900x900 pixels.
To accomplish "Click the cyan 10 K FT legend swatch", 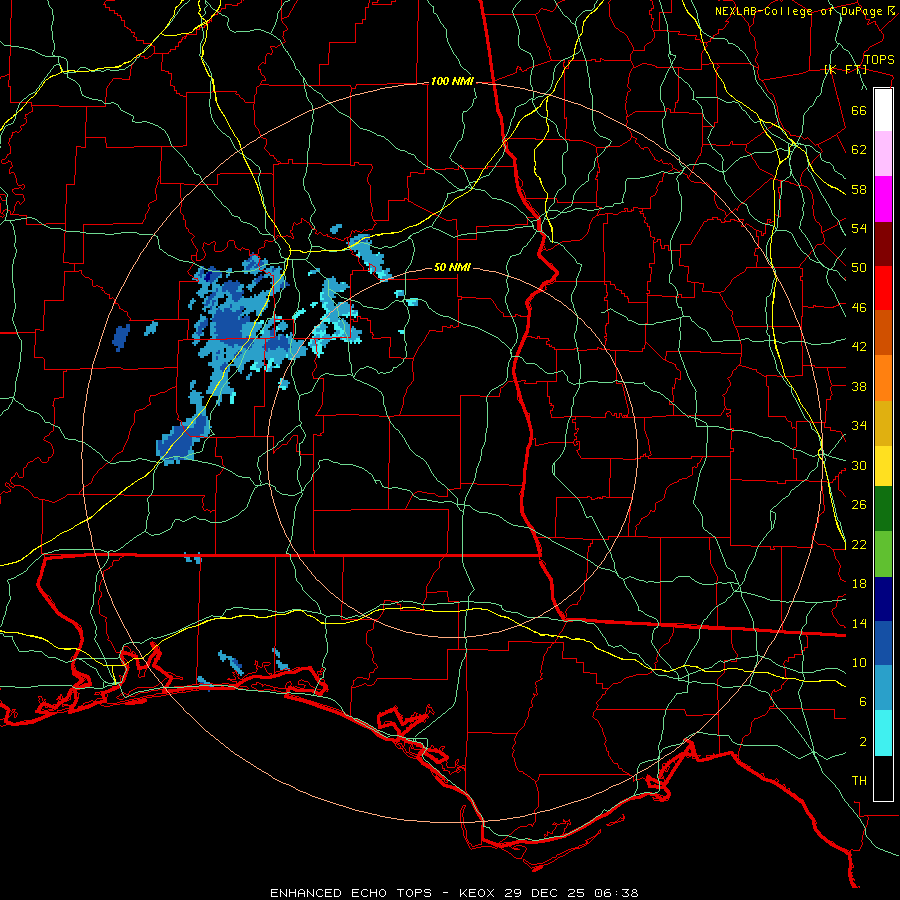I will [x=883, y=733].
